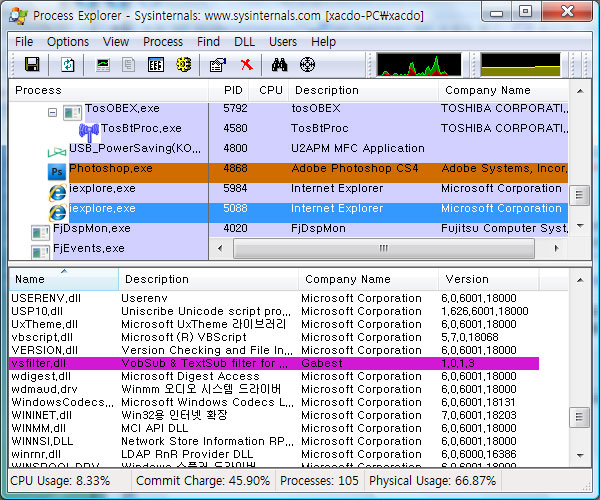The image size is (600, 500).
Task: Click the FjDspMon.exe process icon
Action: (41, 232)
